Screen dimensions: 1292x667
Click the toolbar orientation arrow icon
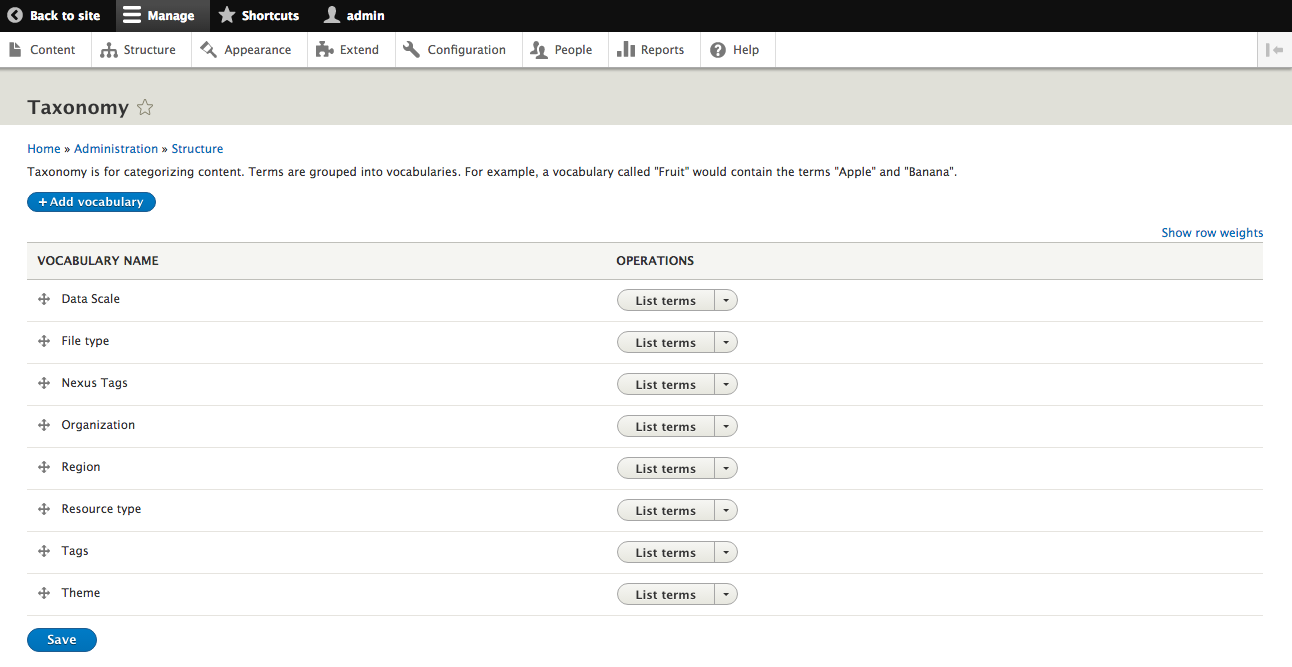(x=1274, y=50)
